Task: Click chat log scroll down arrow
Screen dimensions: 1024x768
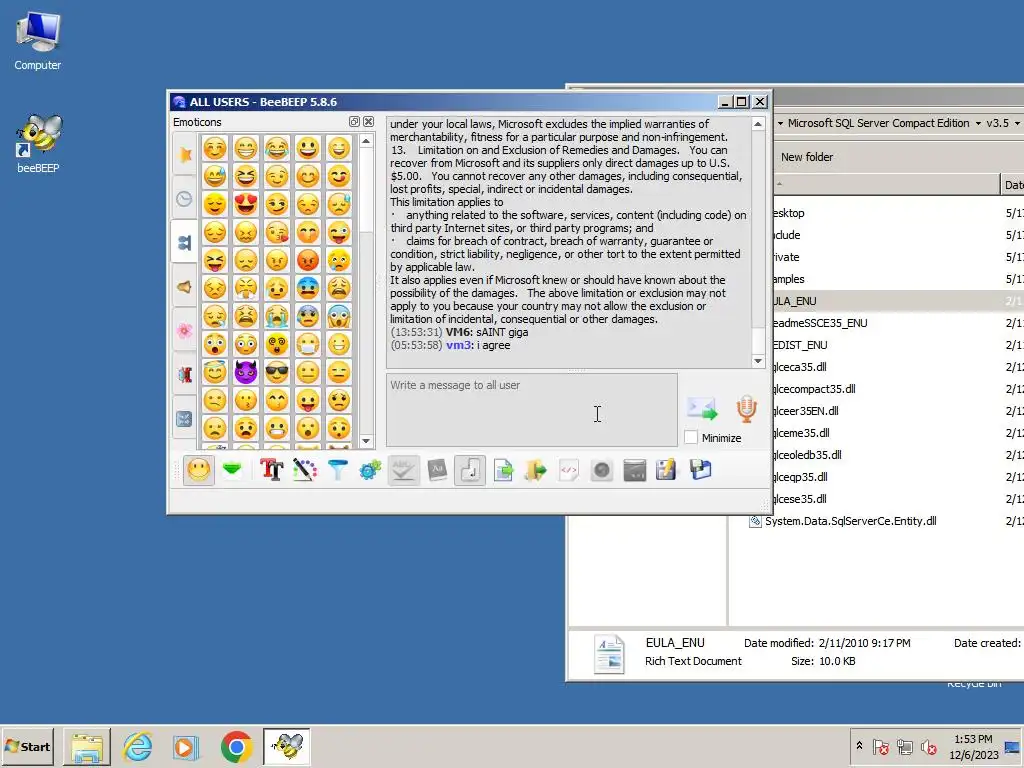Action: click(758, 361)
